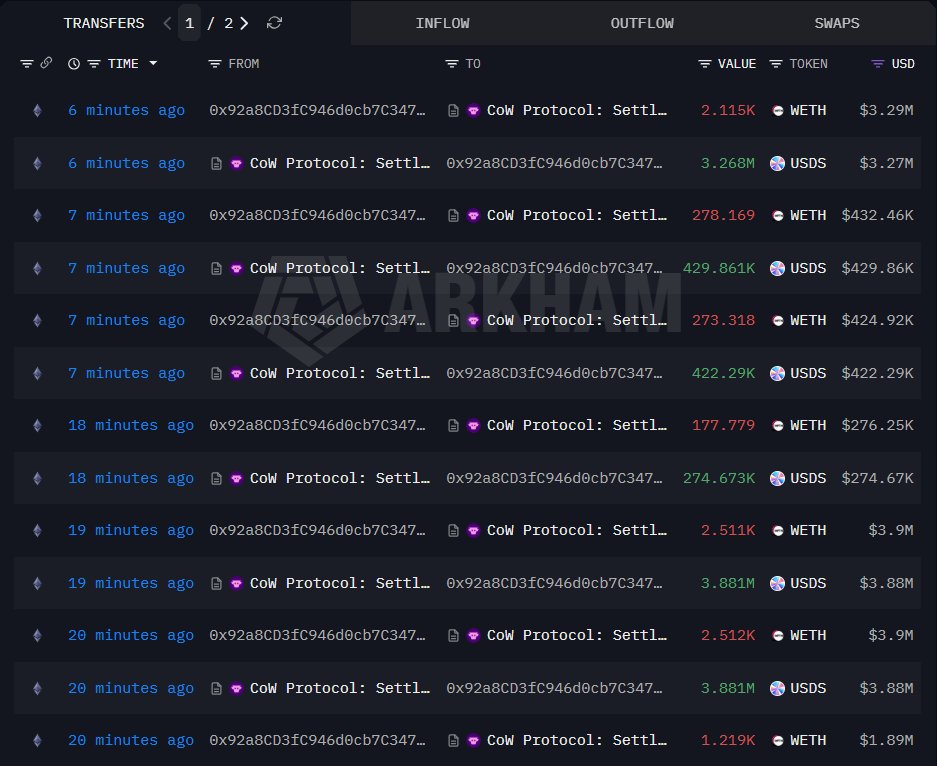
Task: Open the '19 minutes ago' link on USDS $3.88M row
Action: click(x=131, y=583)
